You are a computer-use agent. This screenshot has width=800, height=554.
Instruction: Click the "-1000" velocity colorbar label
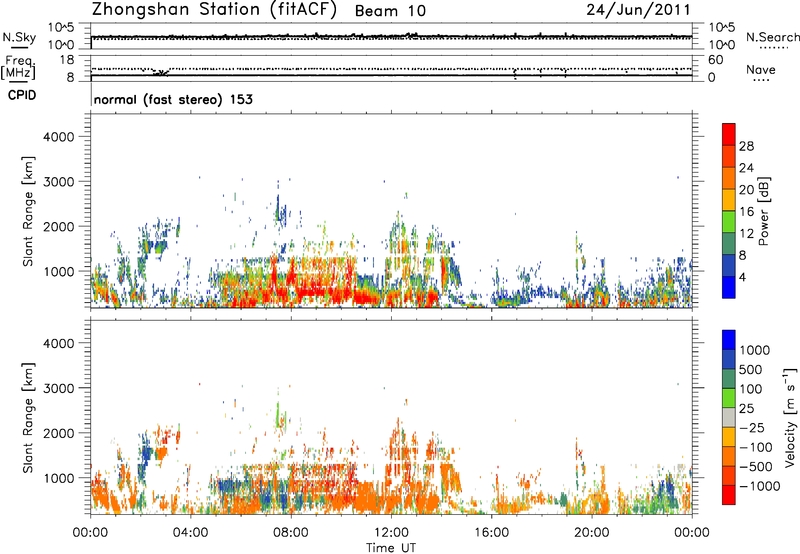click(x=759, y=486)
